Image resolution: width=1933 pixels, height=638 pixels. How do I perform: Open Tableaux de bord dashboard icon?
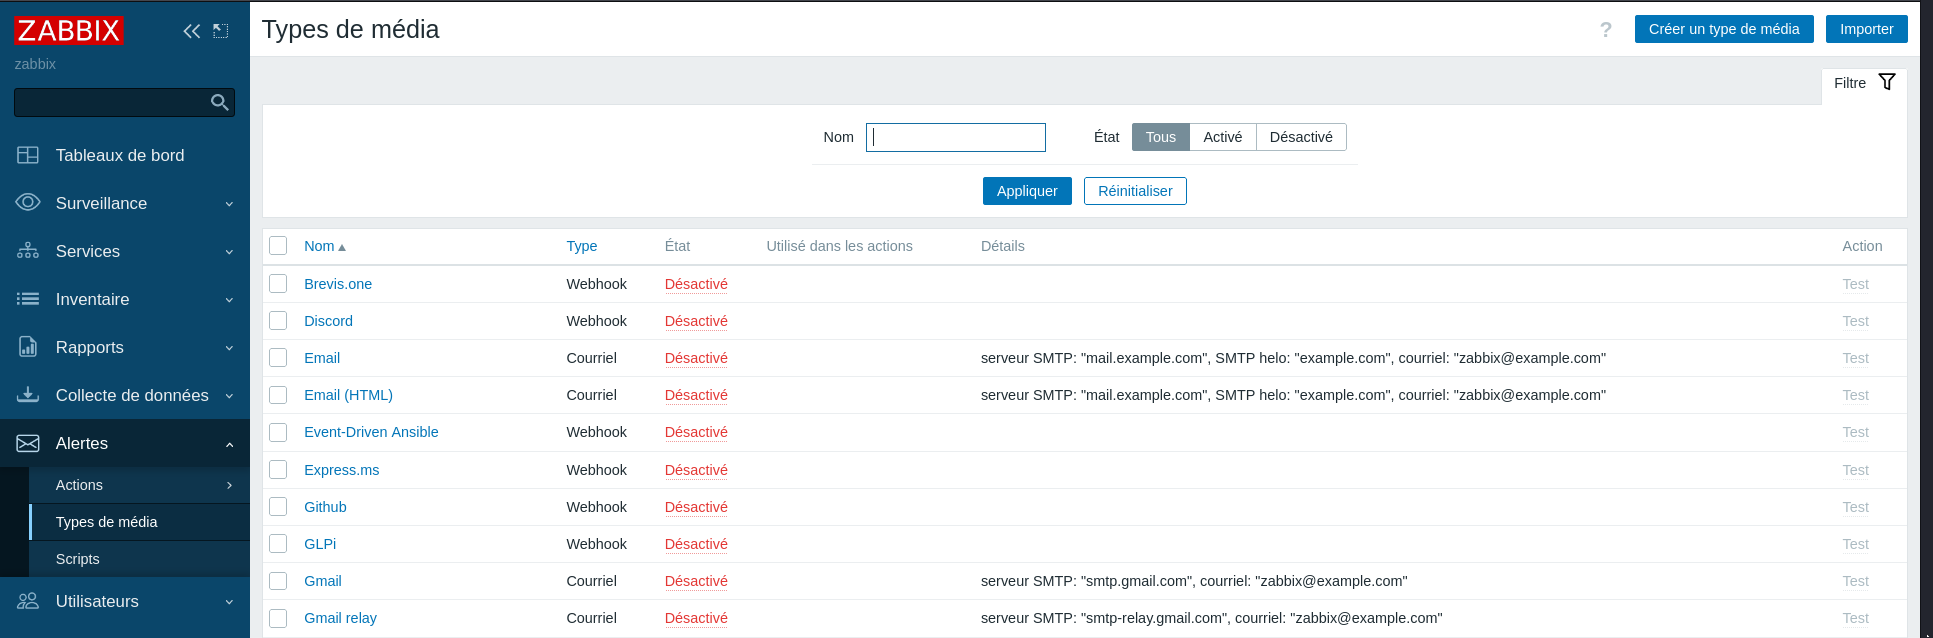28,155
